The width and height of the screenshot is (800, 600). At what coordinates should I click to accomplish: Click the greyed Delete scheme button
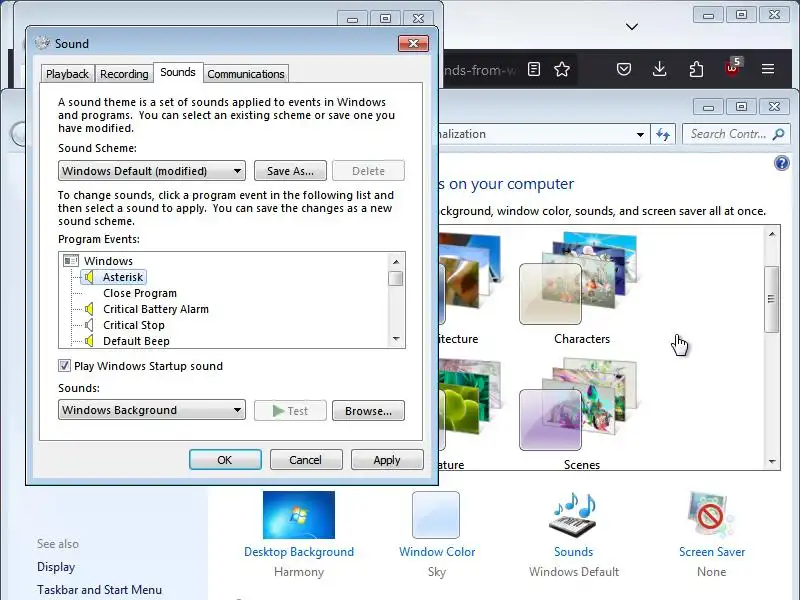[x=368, y=171]
